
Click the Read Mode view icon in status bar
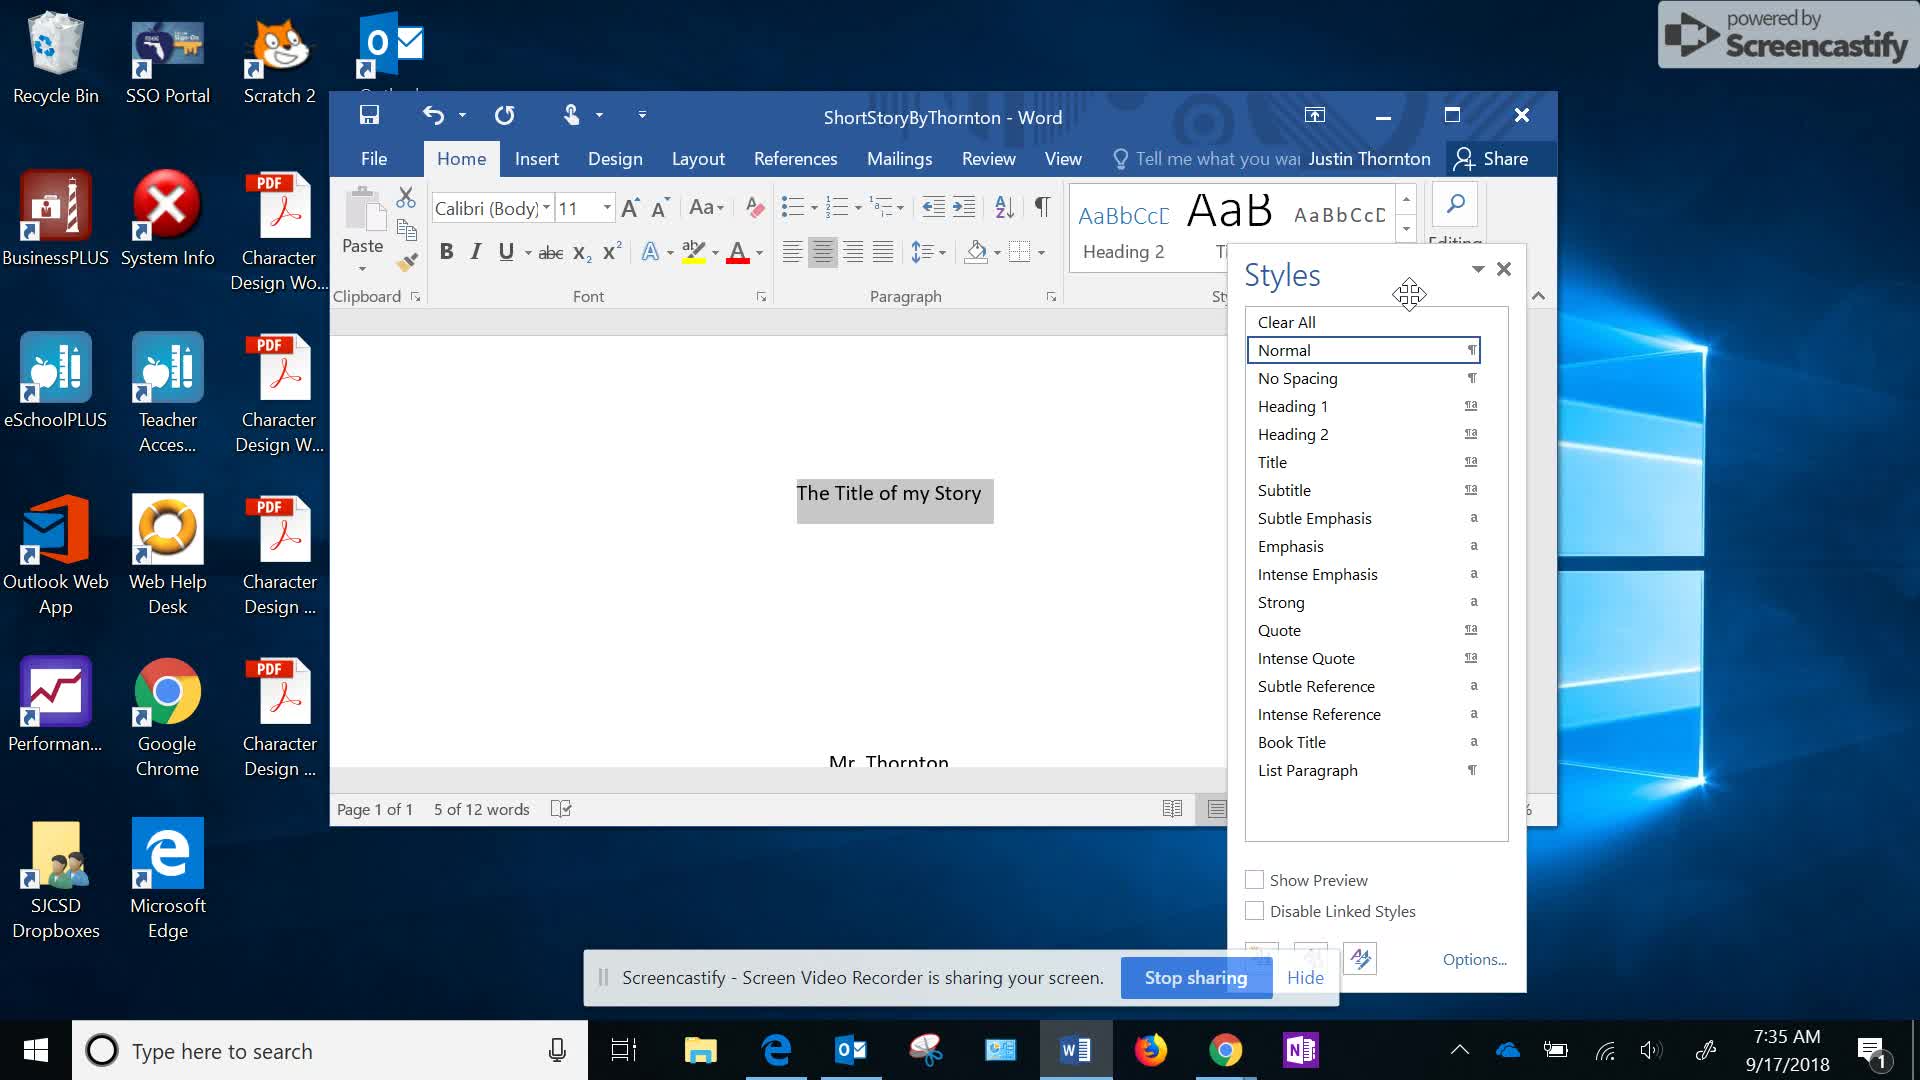click(x=1172, y=809)
